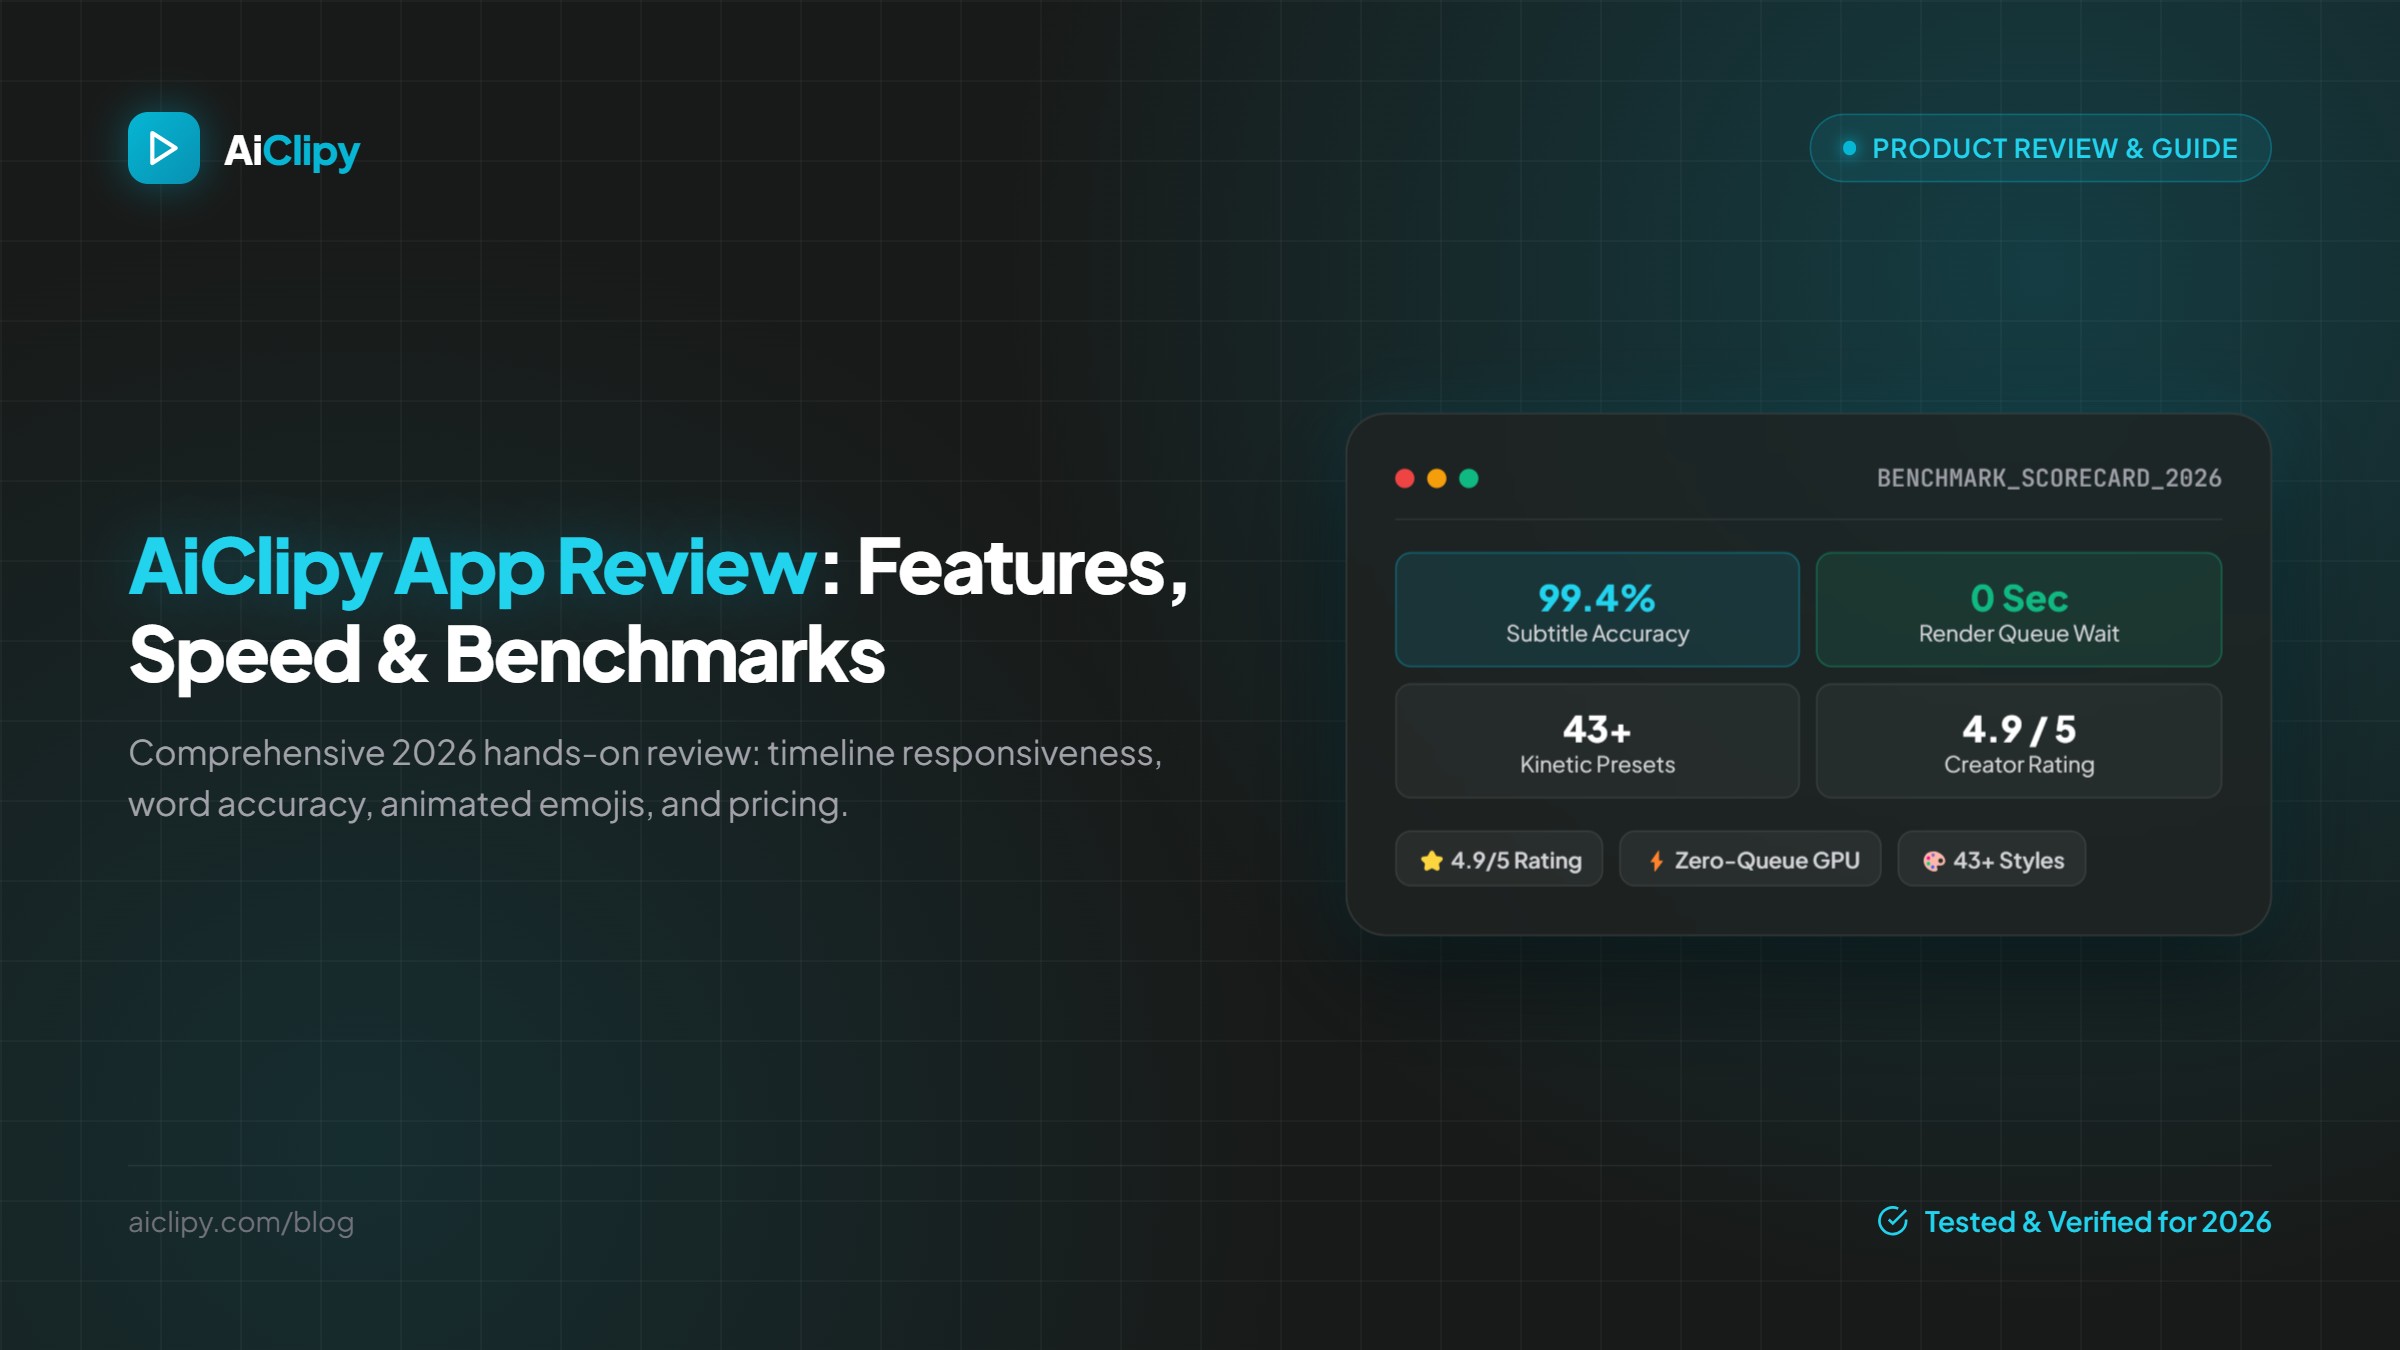The height and width of the screenshot is (1350, 2400).
Task: Open the 4.9 / 5 Creator Rating card
Action: click(x=2019, y=741)
